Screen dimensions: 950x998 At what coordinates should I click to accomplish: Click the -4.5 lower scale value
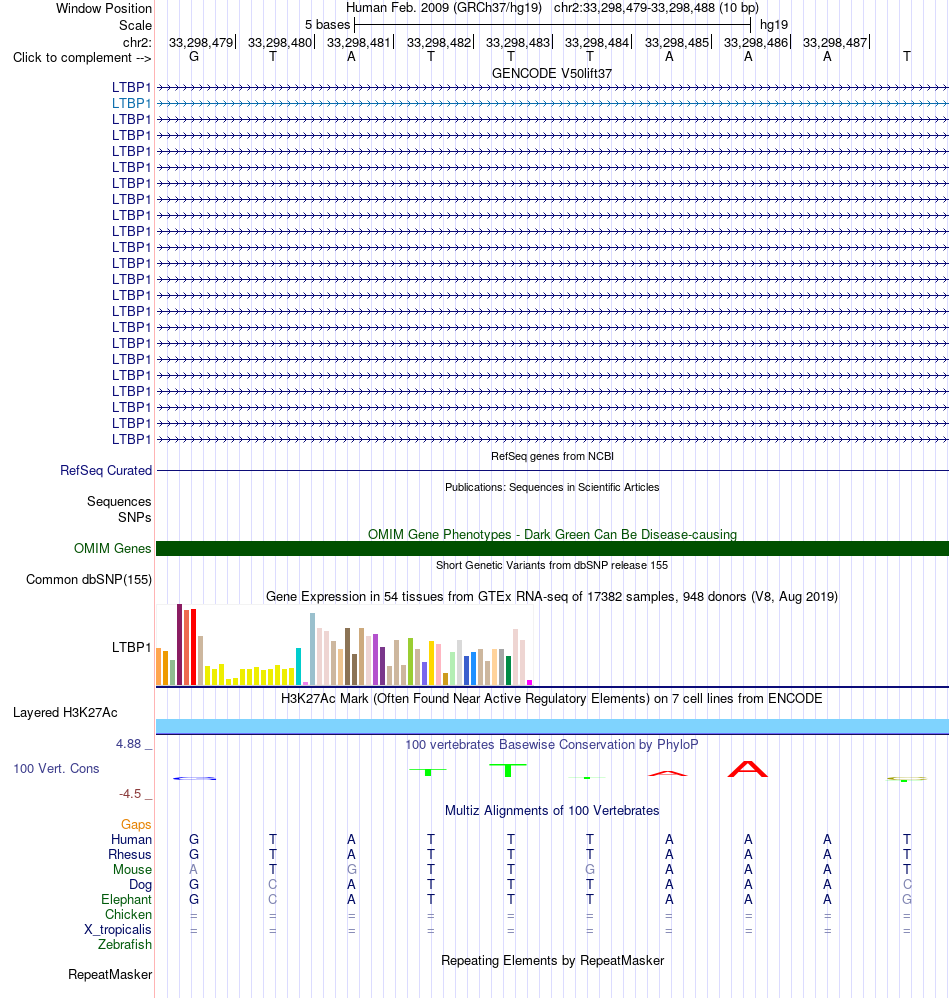point(130,794)
